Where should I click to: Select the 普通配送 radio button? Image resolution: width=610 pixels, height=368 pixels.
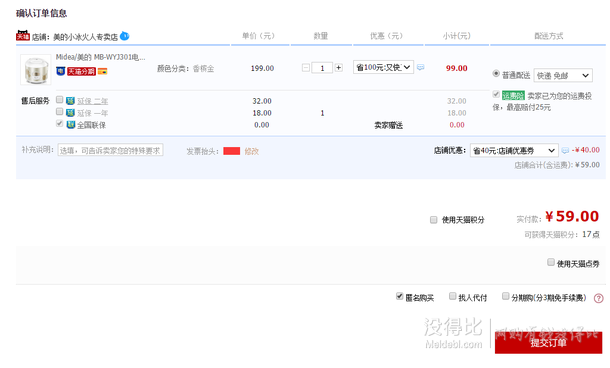(x=496, y=73)
